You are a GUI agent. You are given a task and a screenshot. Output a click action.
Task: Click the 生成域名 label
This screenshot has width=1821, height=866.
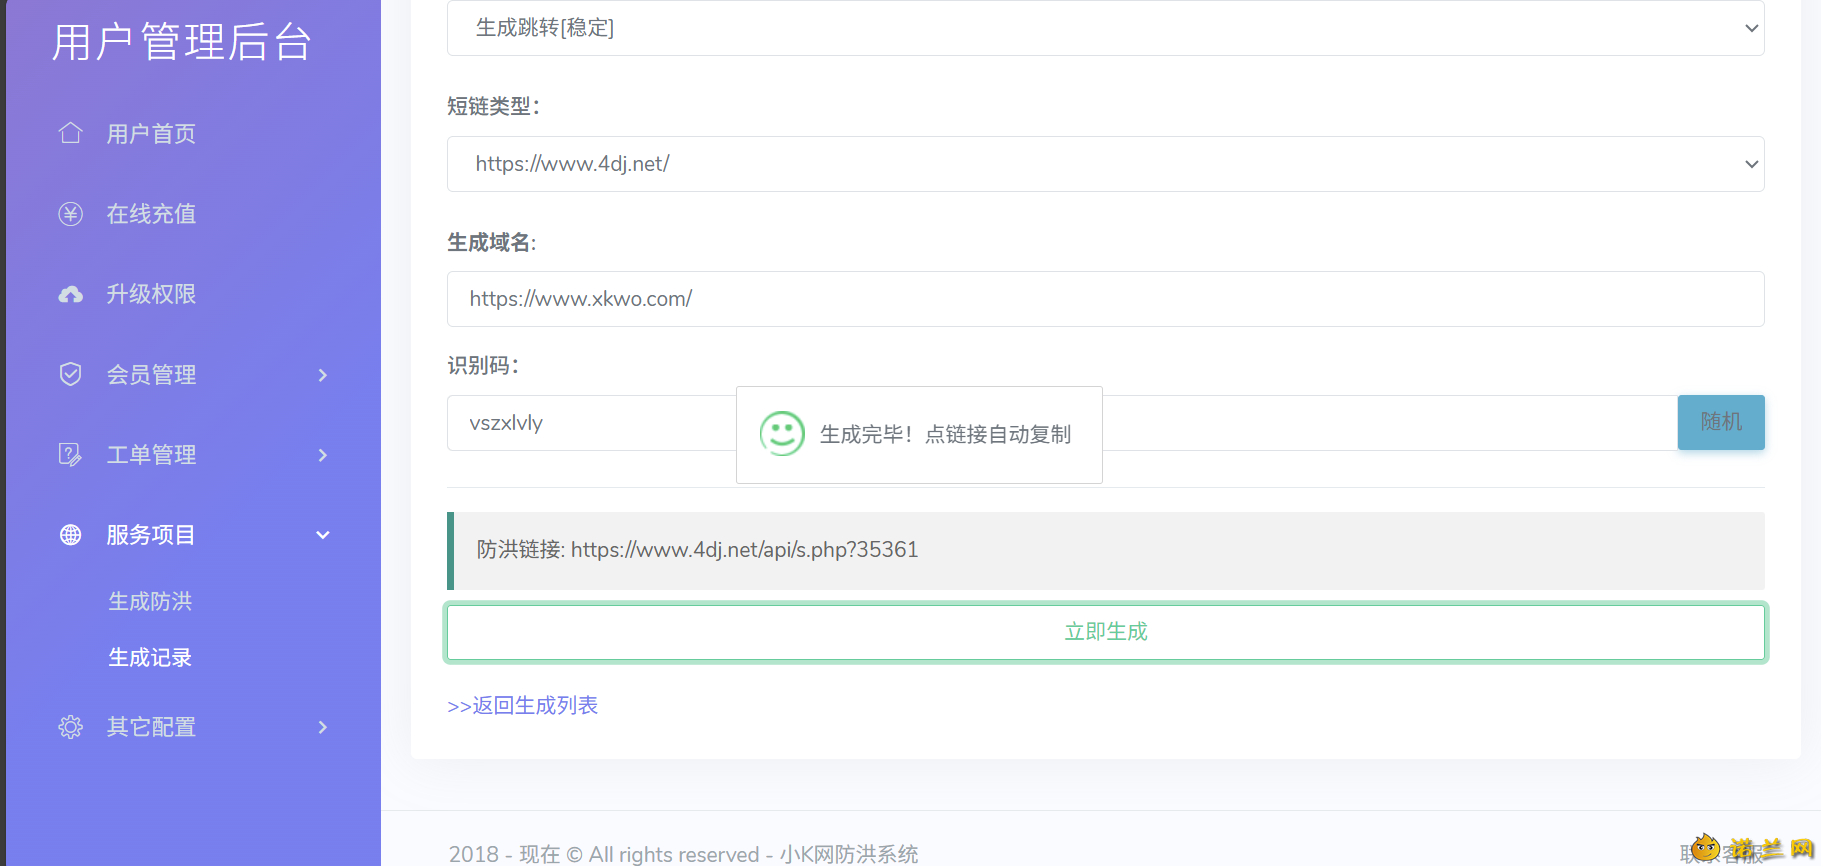click(491, 242)
